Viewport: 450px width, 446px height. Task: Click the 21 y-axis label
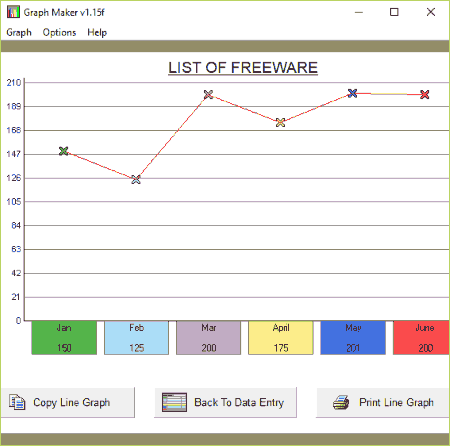[x=16, y=297]
